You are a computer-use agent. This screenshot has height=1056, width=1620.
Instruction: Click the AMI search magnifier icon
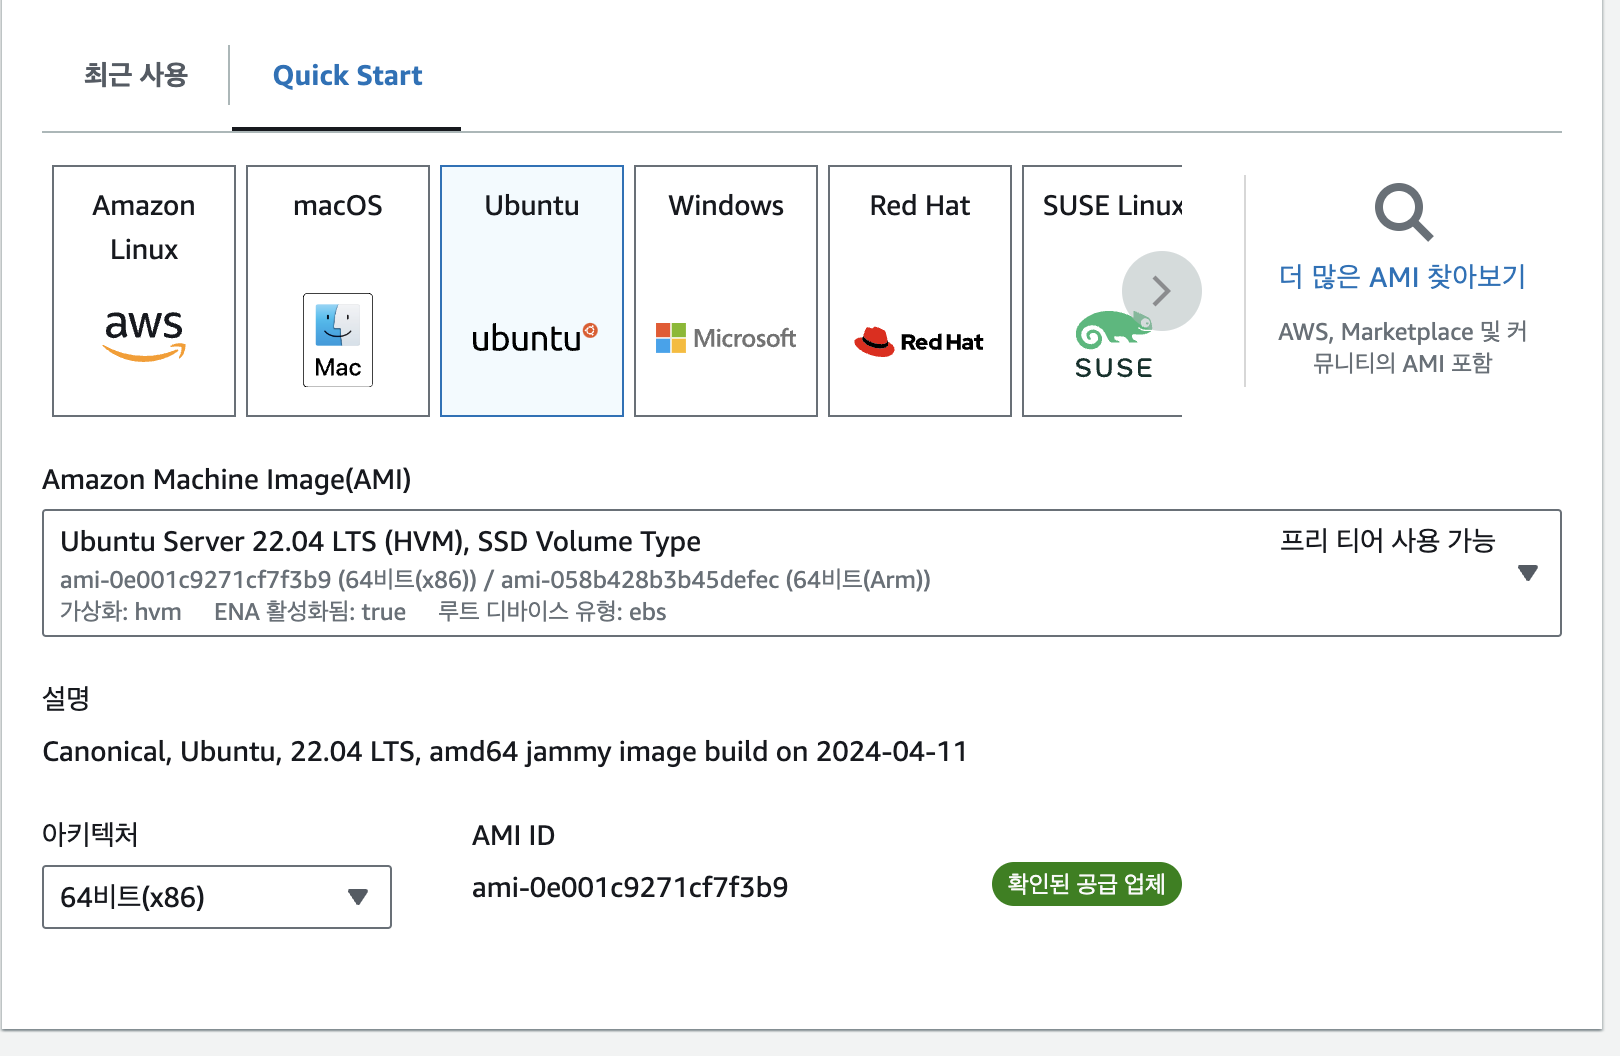[x=1403, y=211]
